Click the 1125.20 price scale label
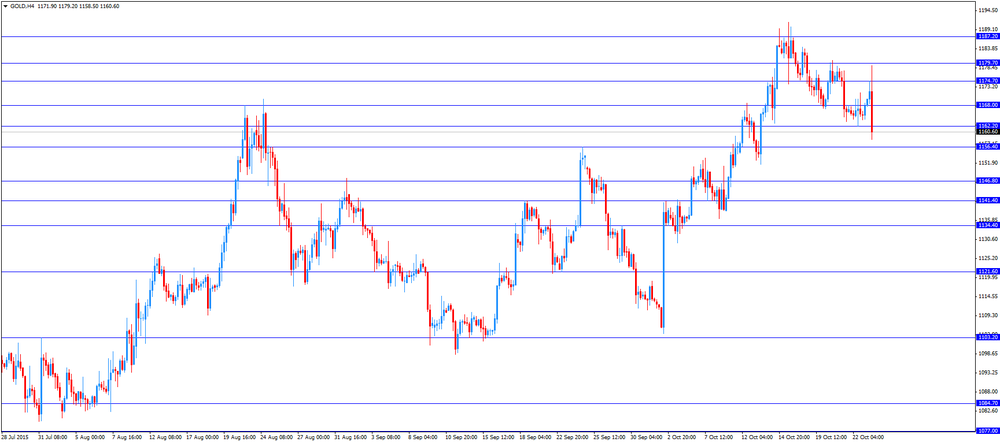Screen dimensions: 1000x442 (987, 258)
